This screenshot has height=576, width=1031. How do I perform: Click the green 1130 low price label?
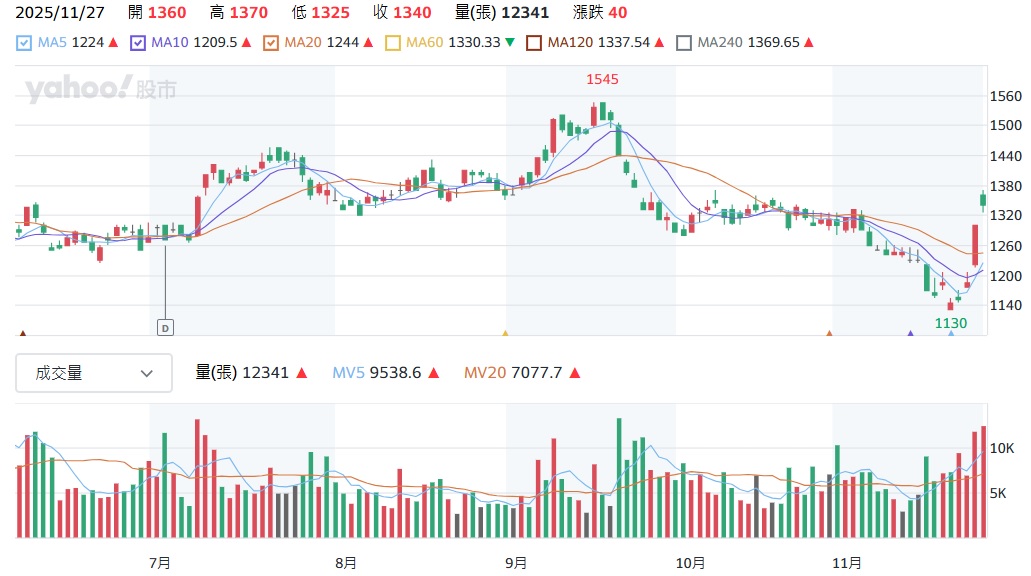950,323
